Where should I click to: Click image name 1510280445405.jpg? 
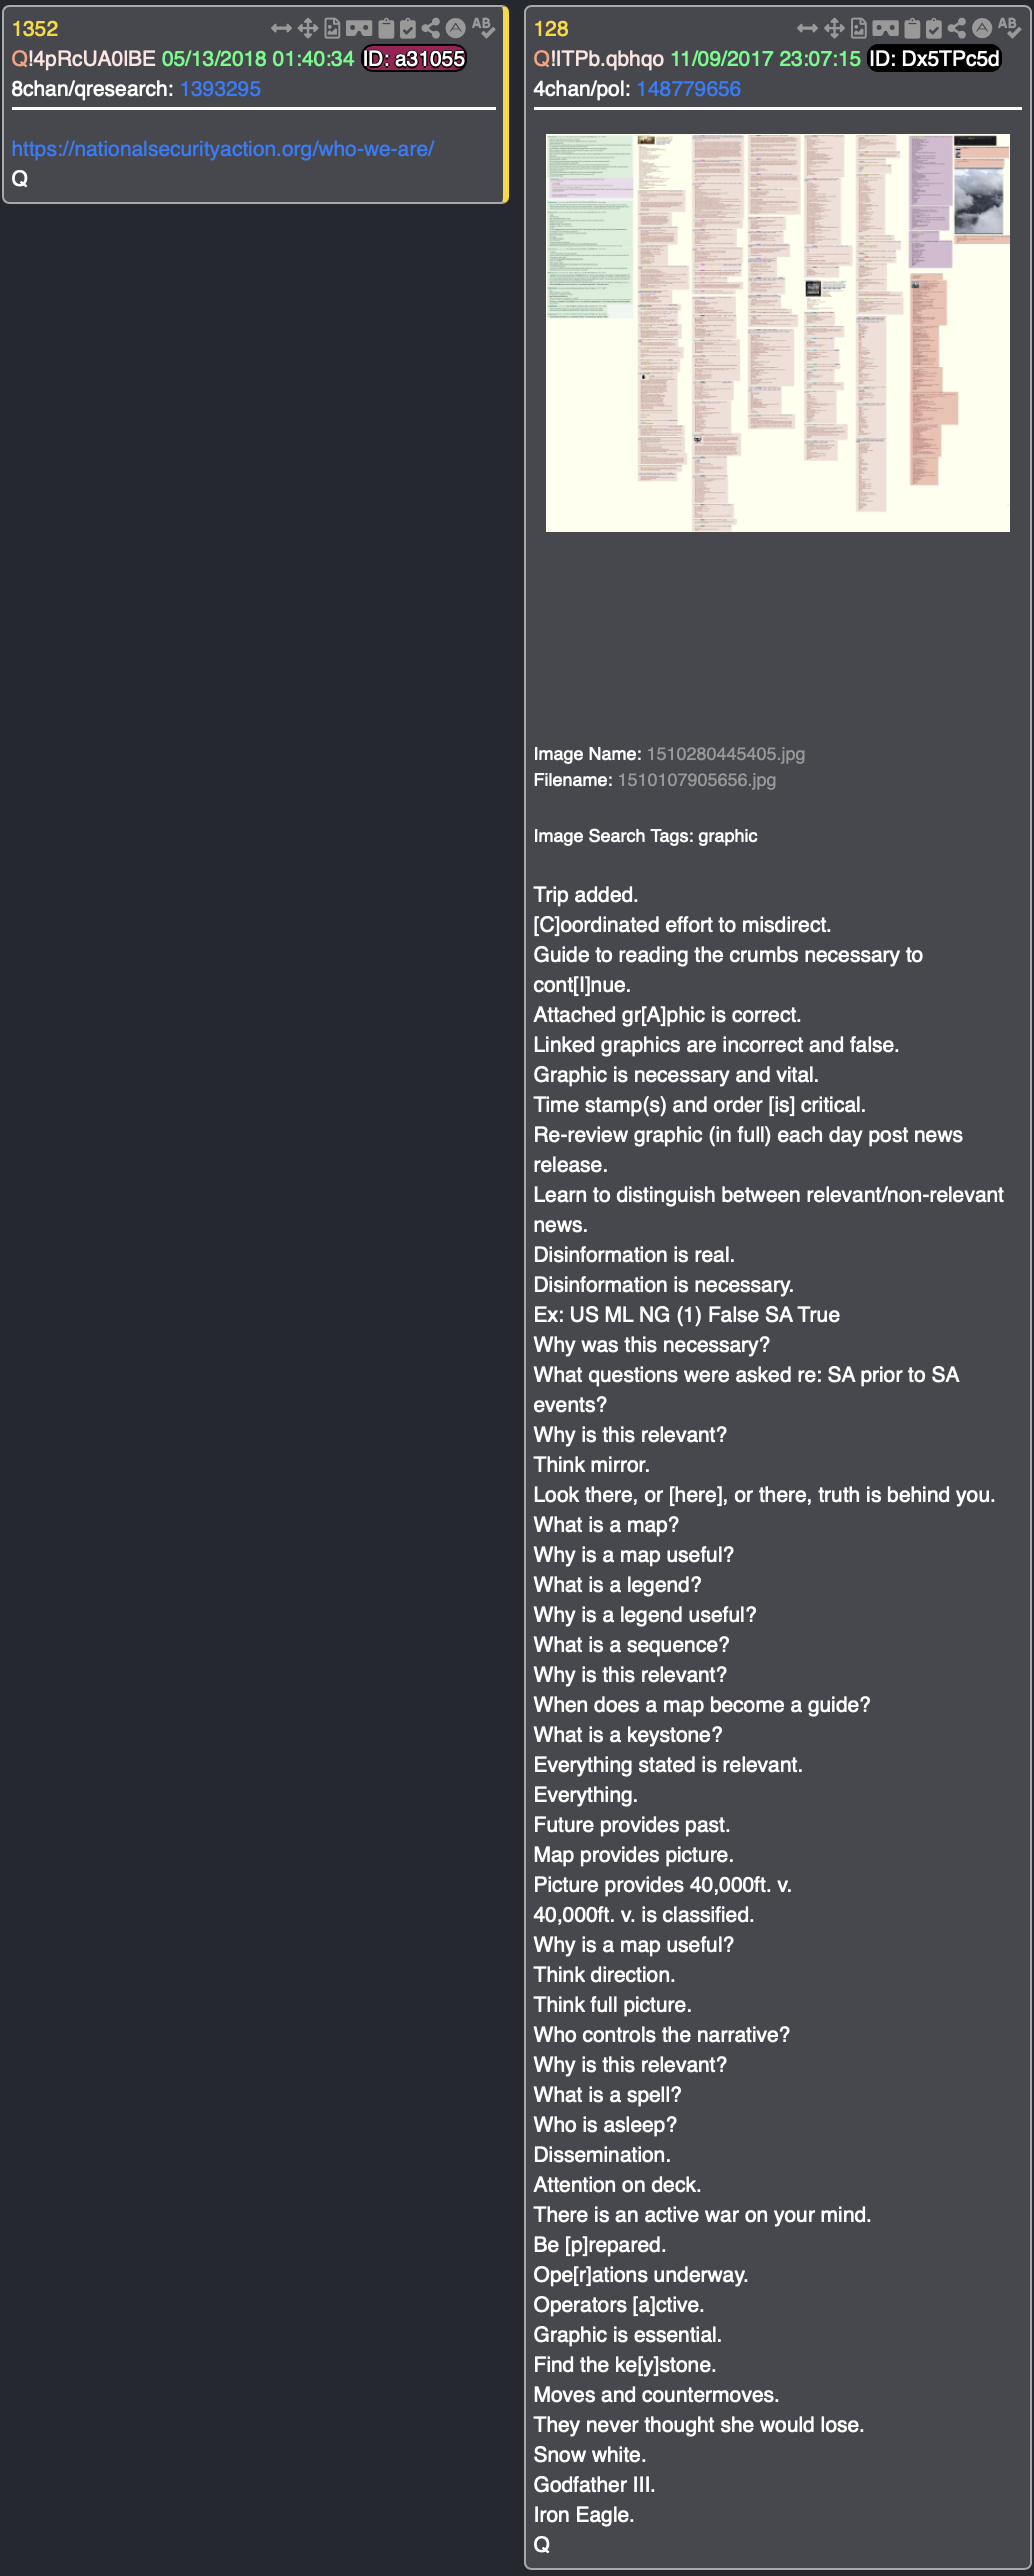point(725,754)
